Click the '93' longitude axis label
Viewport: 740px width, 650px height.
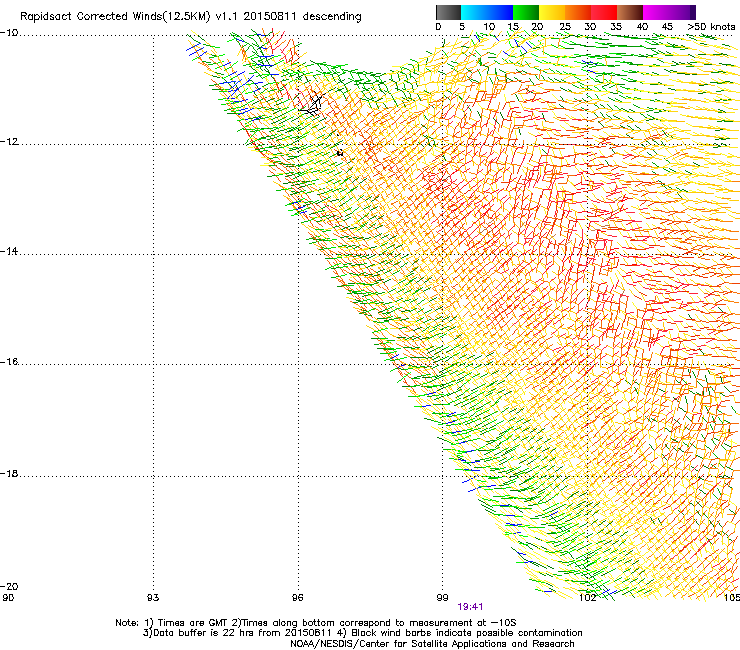(153, 598)
